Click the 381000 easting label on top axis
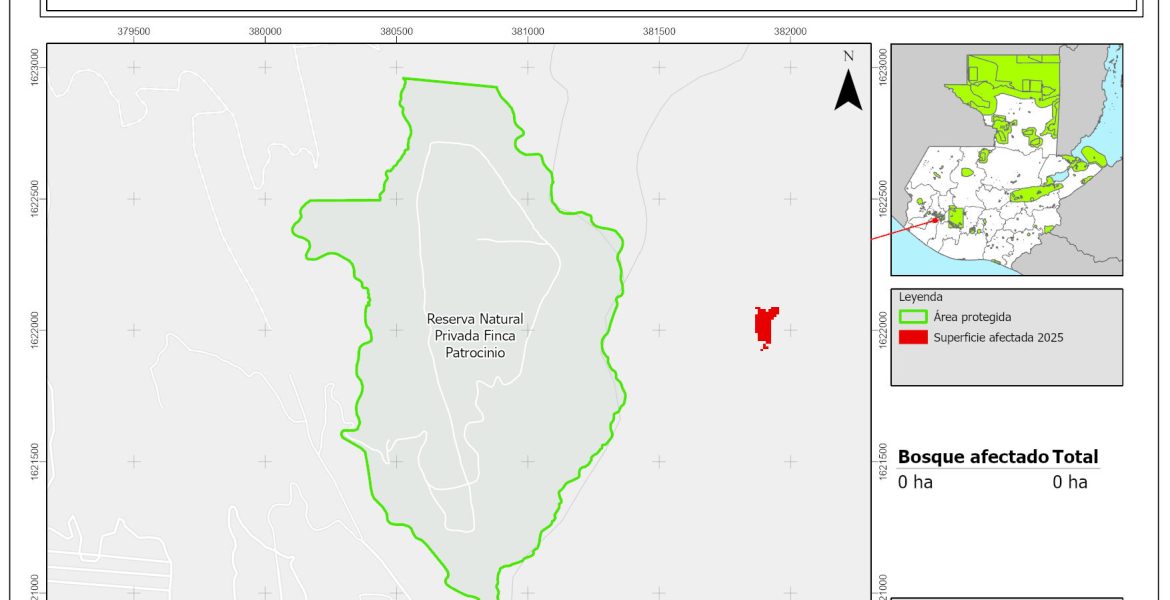Image resolution: width=1170 pixels, height=600 pixels. [528, 32]
